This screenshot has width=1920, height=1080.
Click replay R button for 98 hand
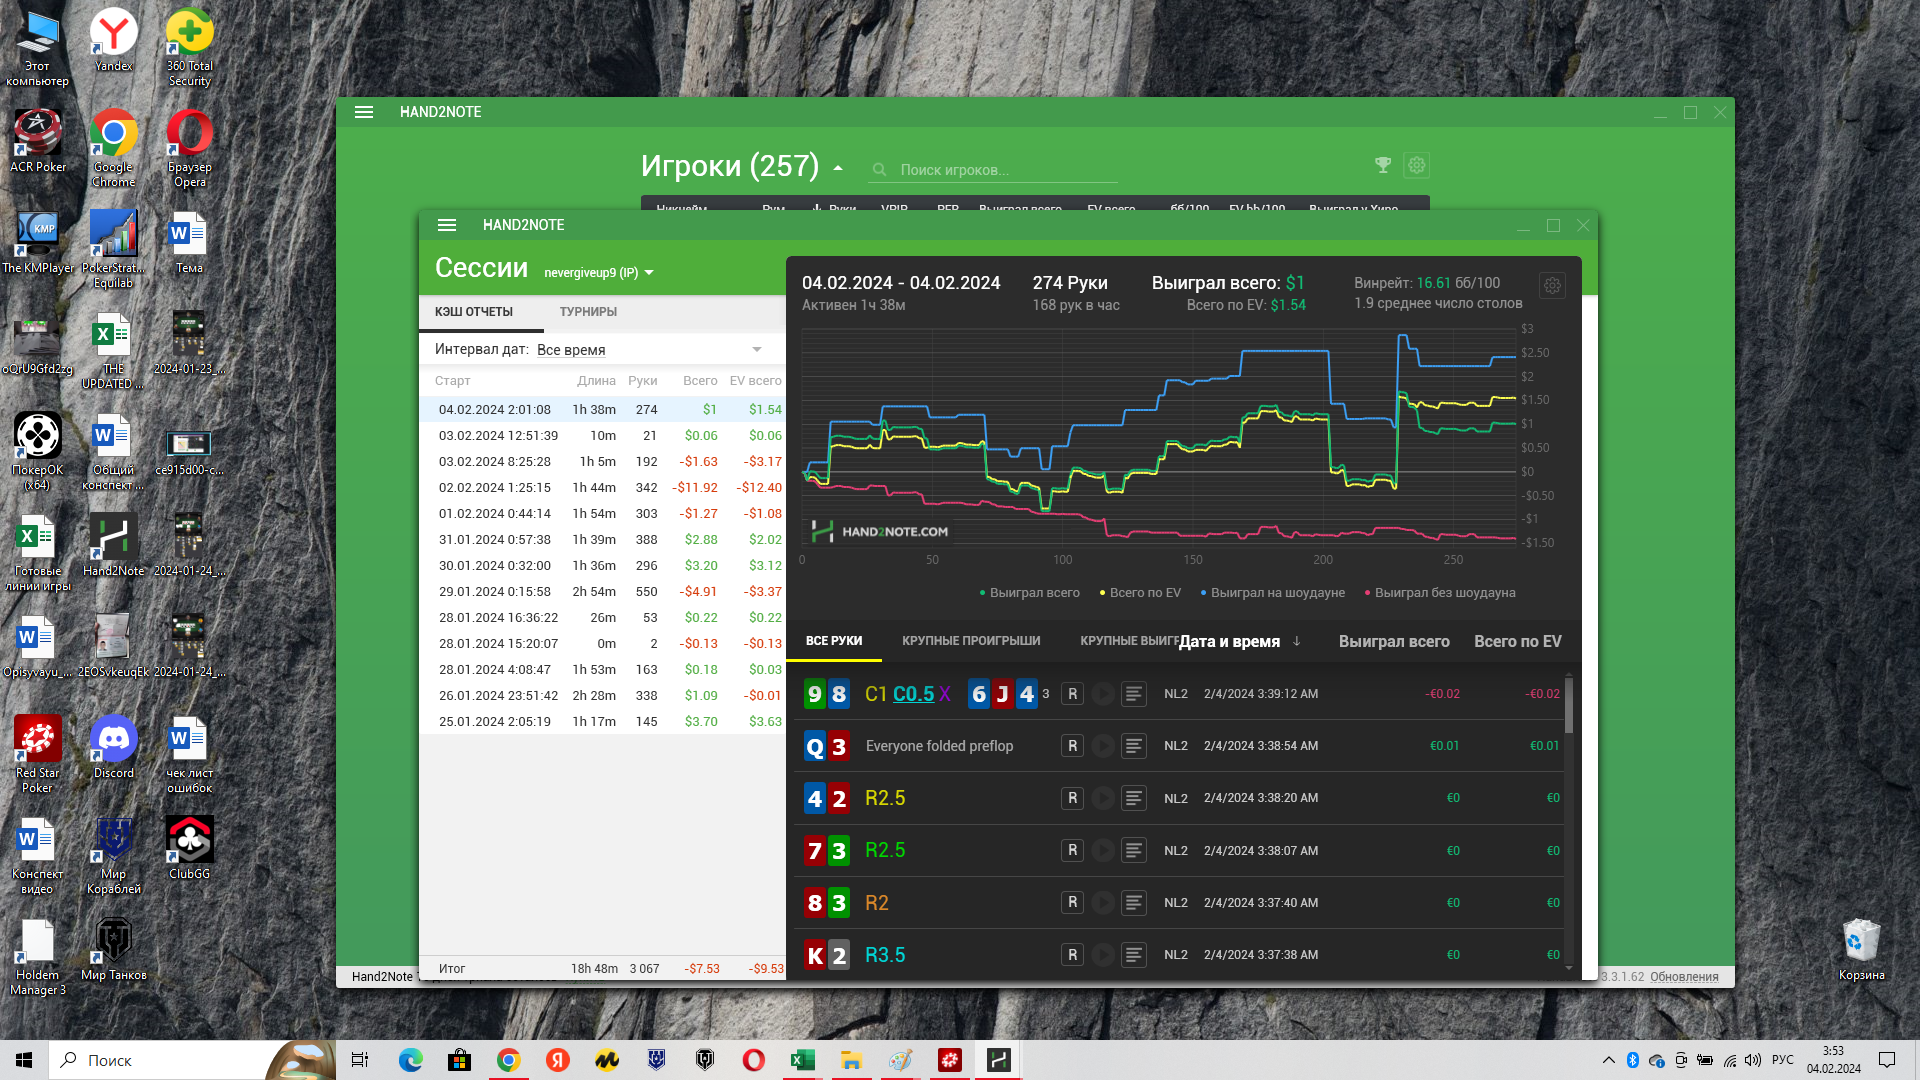point(1072,694)
